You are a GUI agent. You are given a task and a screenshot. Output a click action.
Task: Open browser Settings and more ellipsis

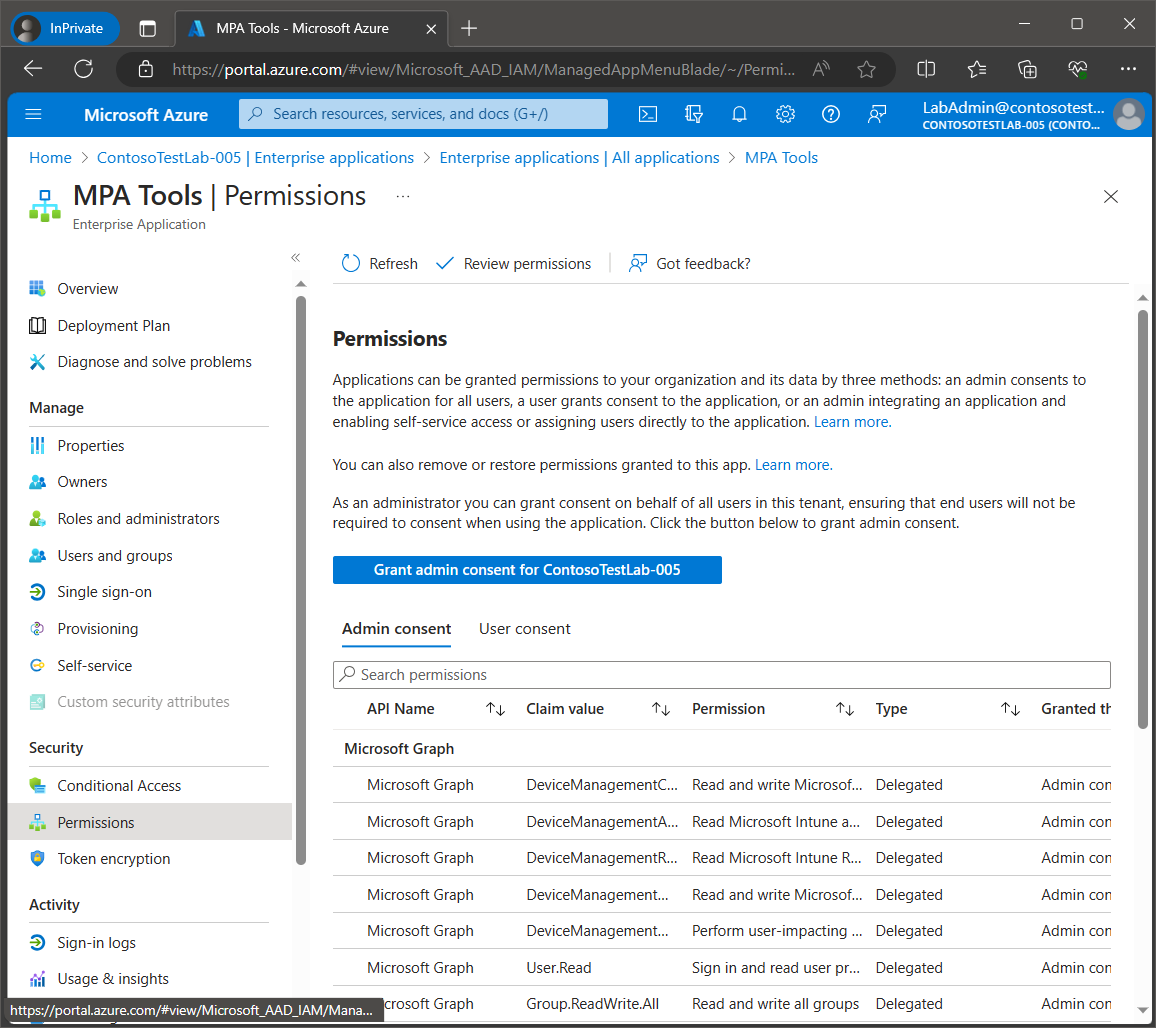point(1128,69)
